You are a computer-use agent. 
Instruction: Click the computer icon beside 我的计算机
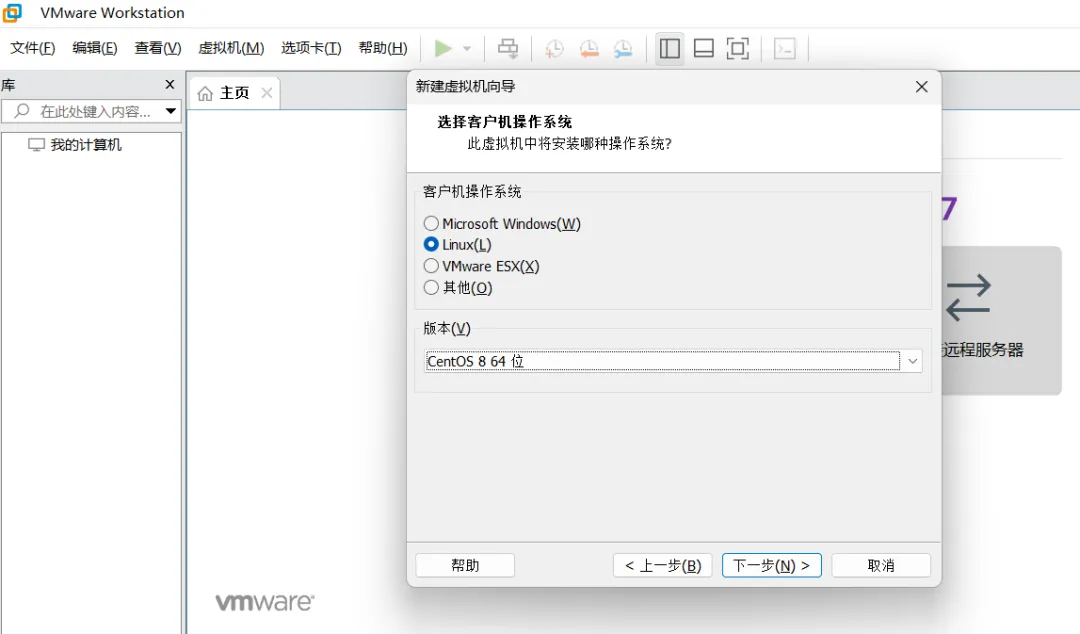(37, 145)
